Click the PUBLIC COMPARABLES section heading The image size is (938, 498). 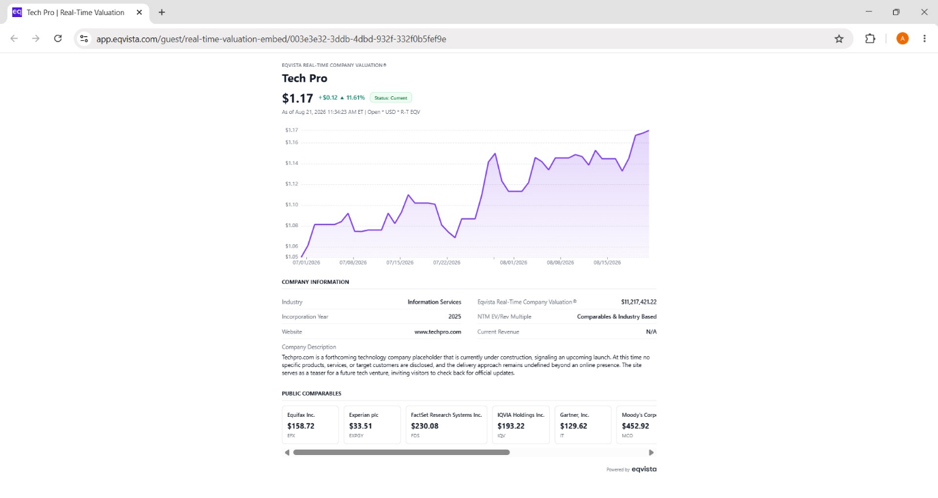point(312,393)
